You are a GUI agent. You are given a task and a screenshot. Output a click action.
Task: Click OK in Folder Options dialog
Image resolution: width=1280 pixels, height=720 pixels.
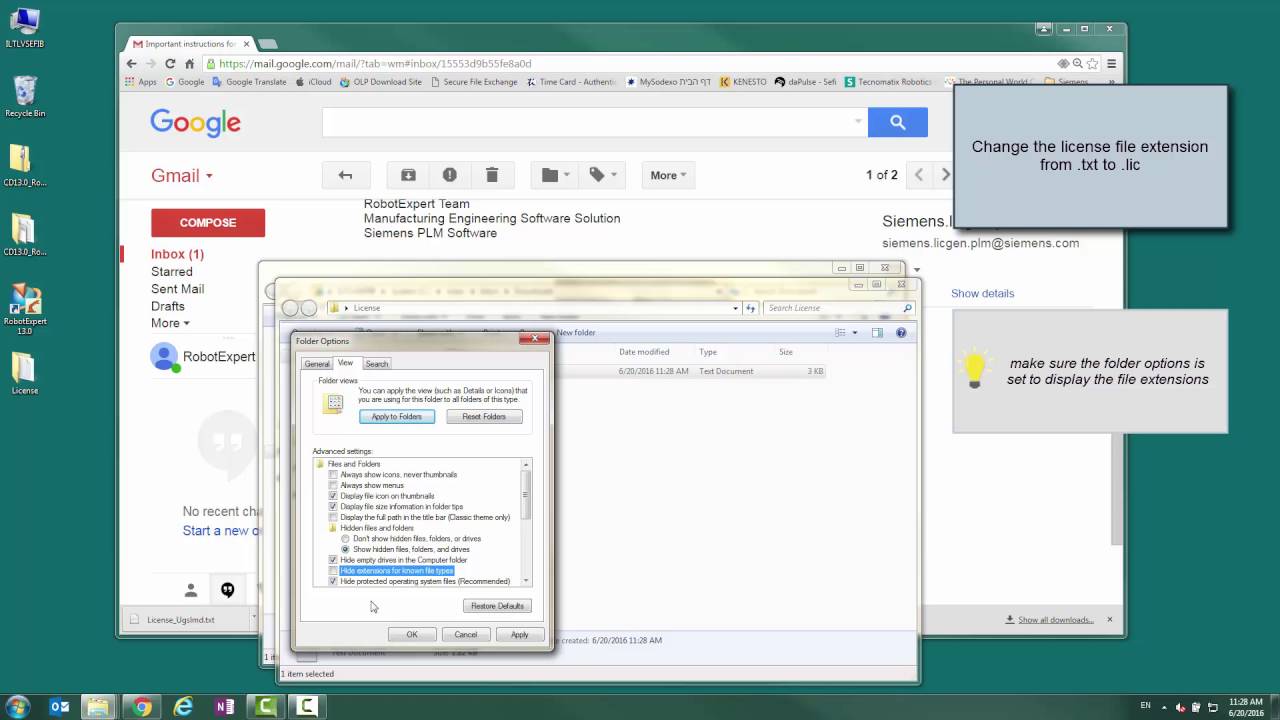click(411, 635)
